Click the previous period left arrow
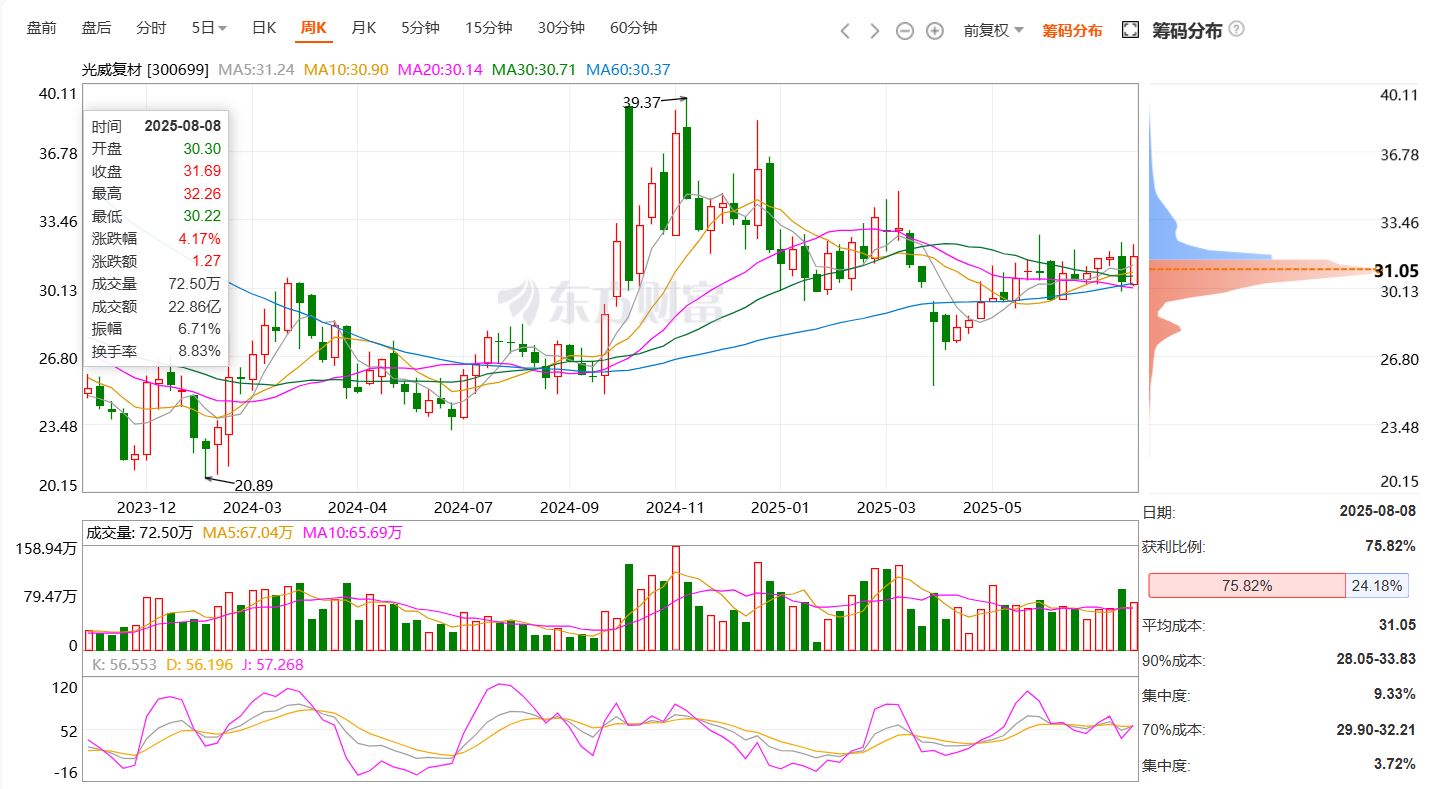Image resolution: width=1456 pixels, height=789 pixels. [x=845, y=30]
